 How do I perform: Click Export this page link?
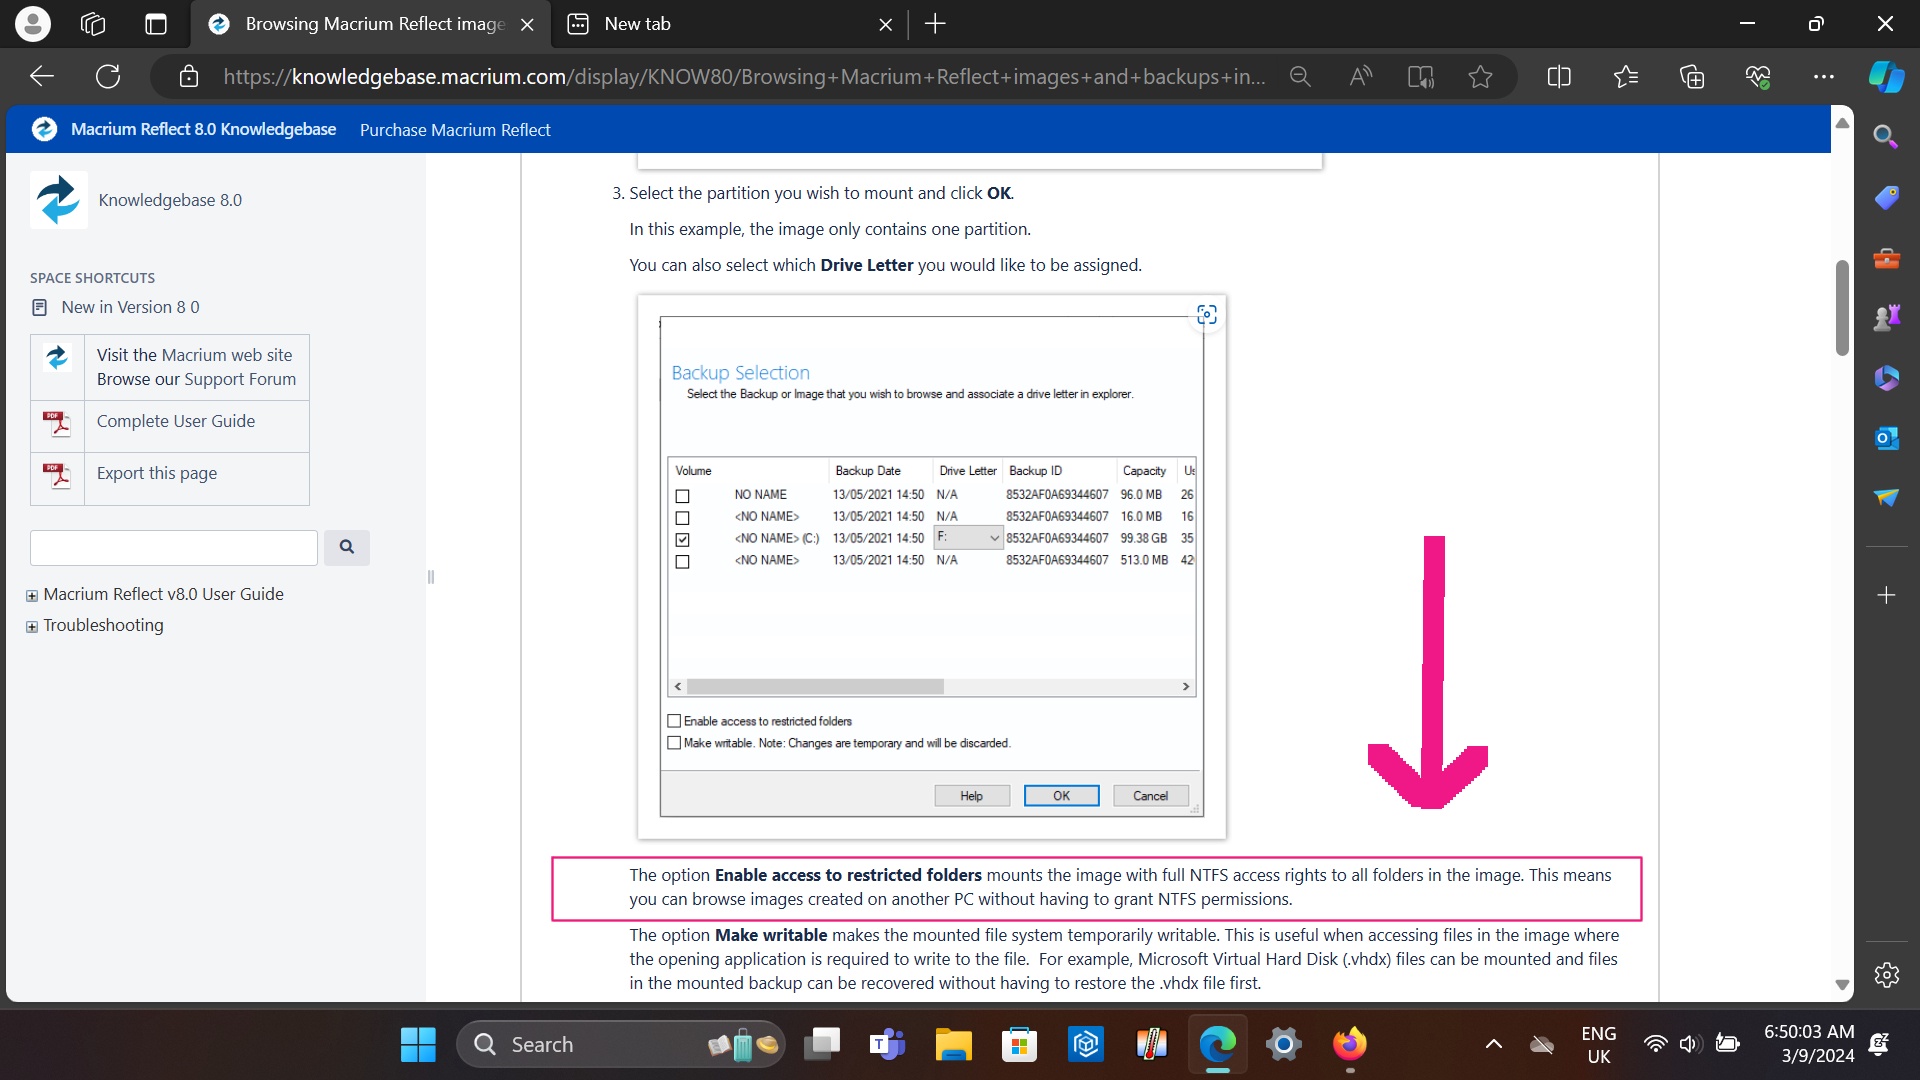156,473
